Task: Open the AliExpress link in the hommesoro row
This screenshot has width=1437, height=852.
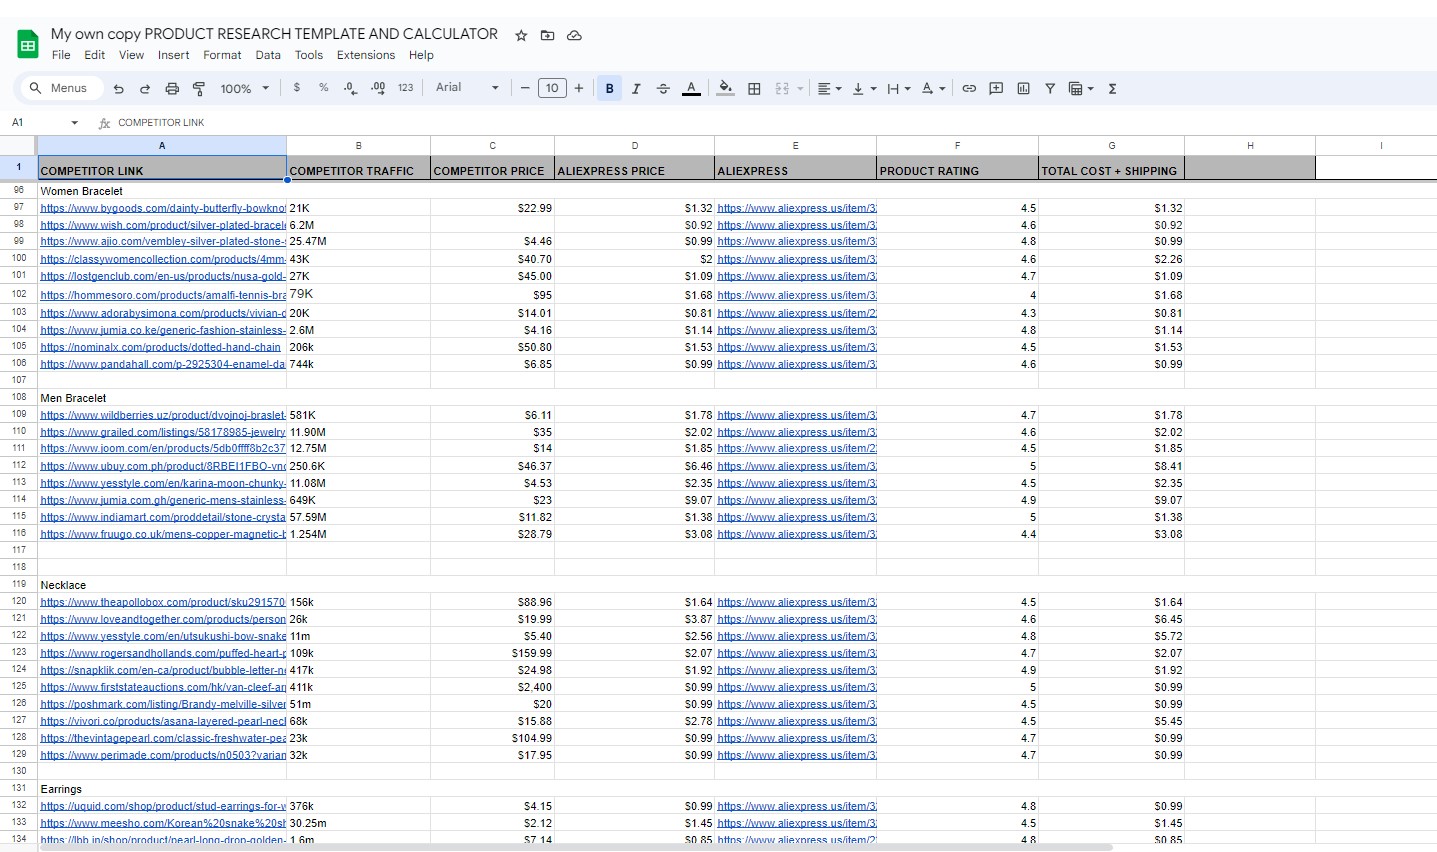Action: pyautogui.click(x=797, y=295)
